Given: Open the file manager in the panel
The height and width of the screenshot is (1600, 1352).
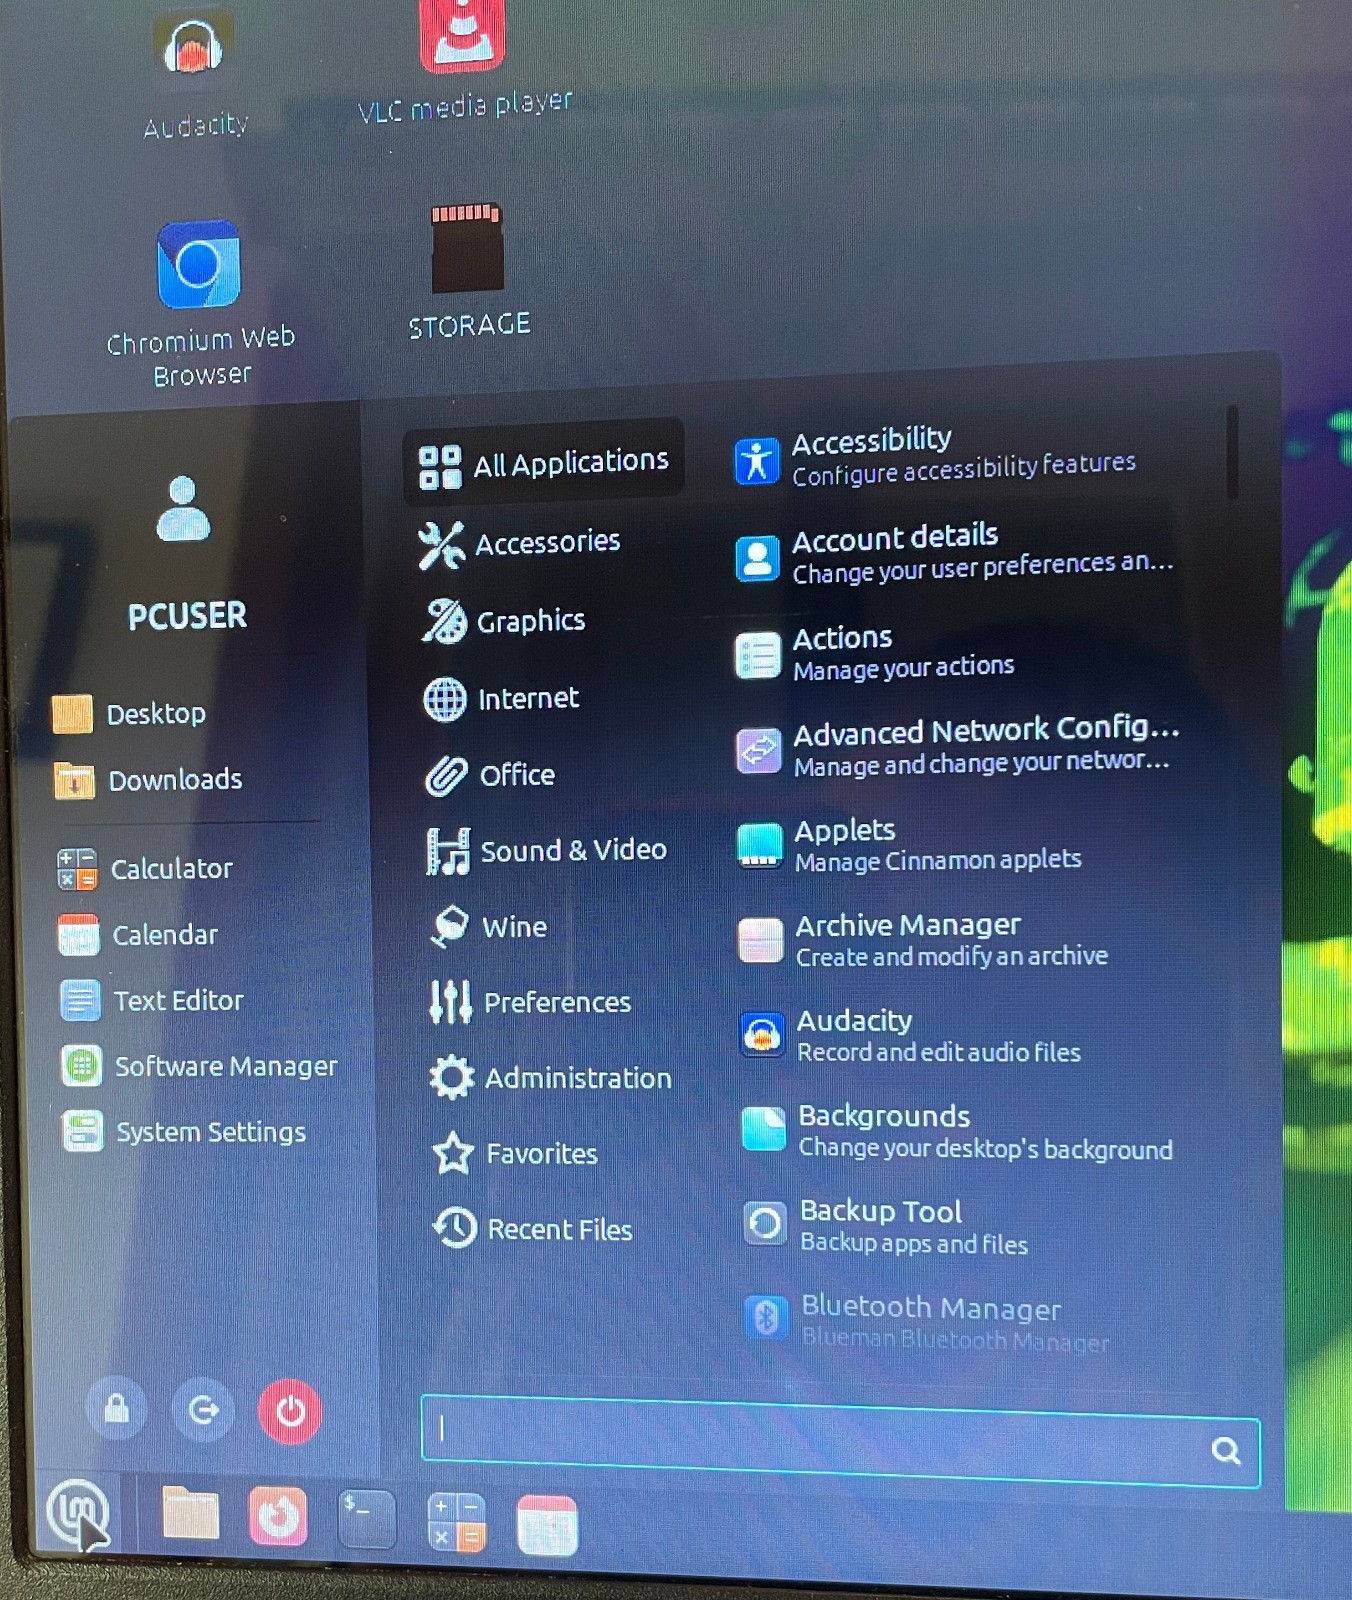Looking at the screenshot, I should coord(190,1512).
